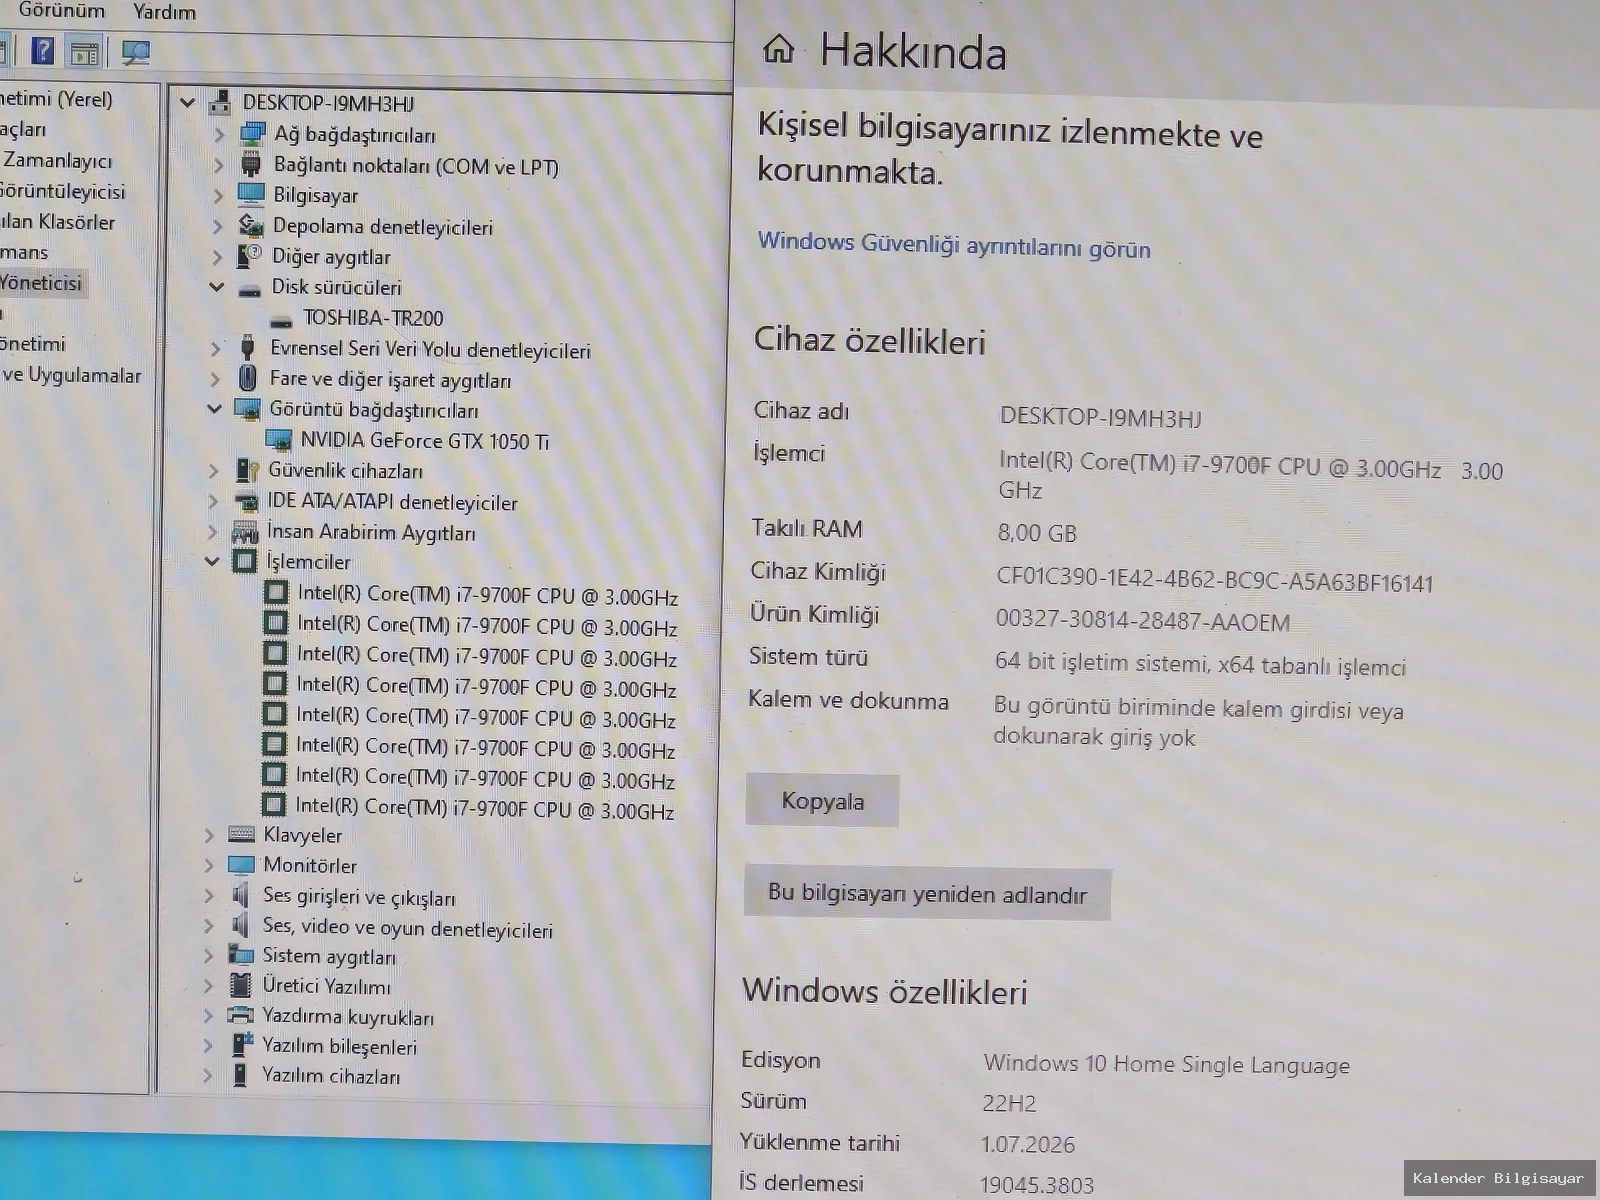Click the İS derlemesi value 19045.3803
This screenshot has height=1200, width=1600.
coord(1037,1185)
